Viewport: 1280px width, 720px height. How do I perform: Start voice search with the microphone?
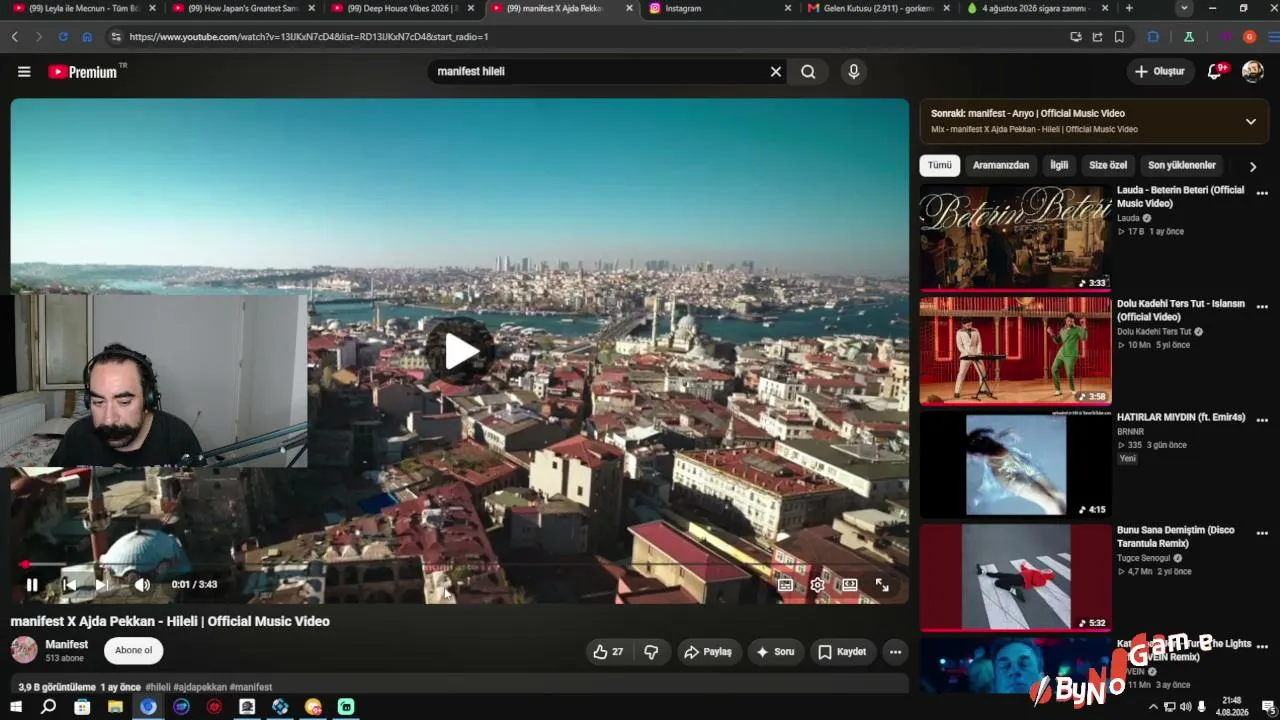853,72
